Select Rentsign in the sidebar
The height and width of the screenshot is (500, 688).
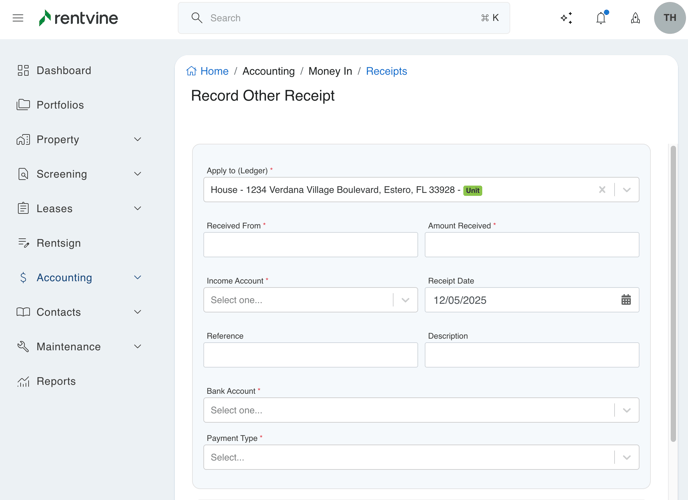click(x=58, y=243)
